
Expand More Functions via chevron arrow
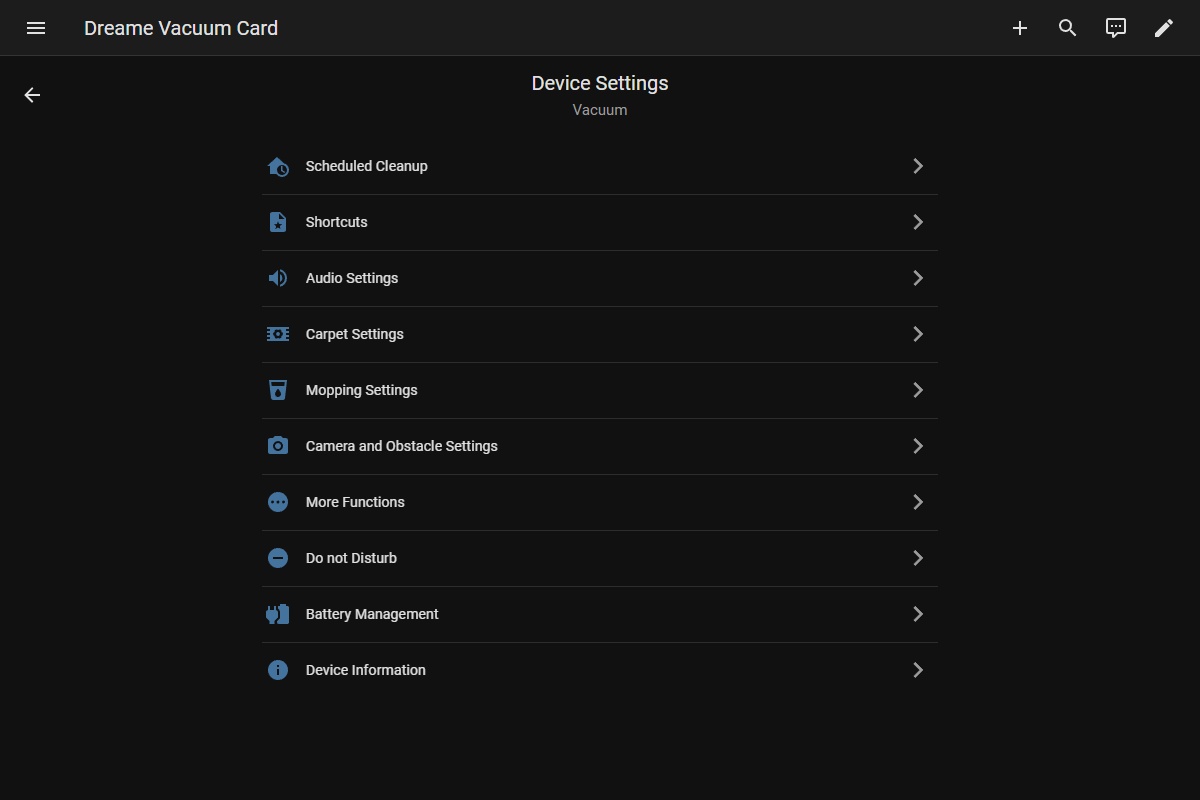pos(918,502)
